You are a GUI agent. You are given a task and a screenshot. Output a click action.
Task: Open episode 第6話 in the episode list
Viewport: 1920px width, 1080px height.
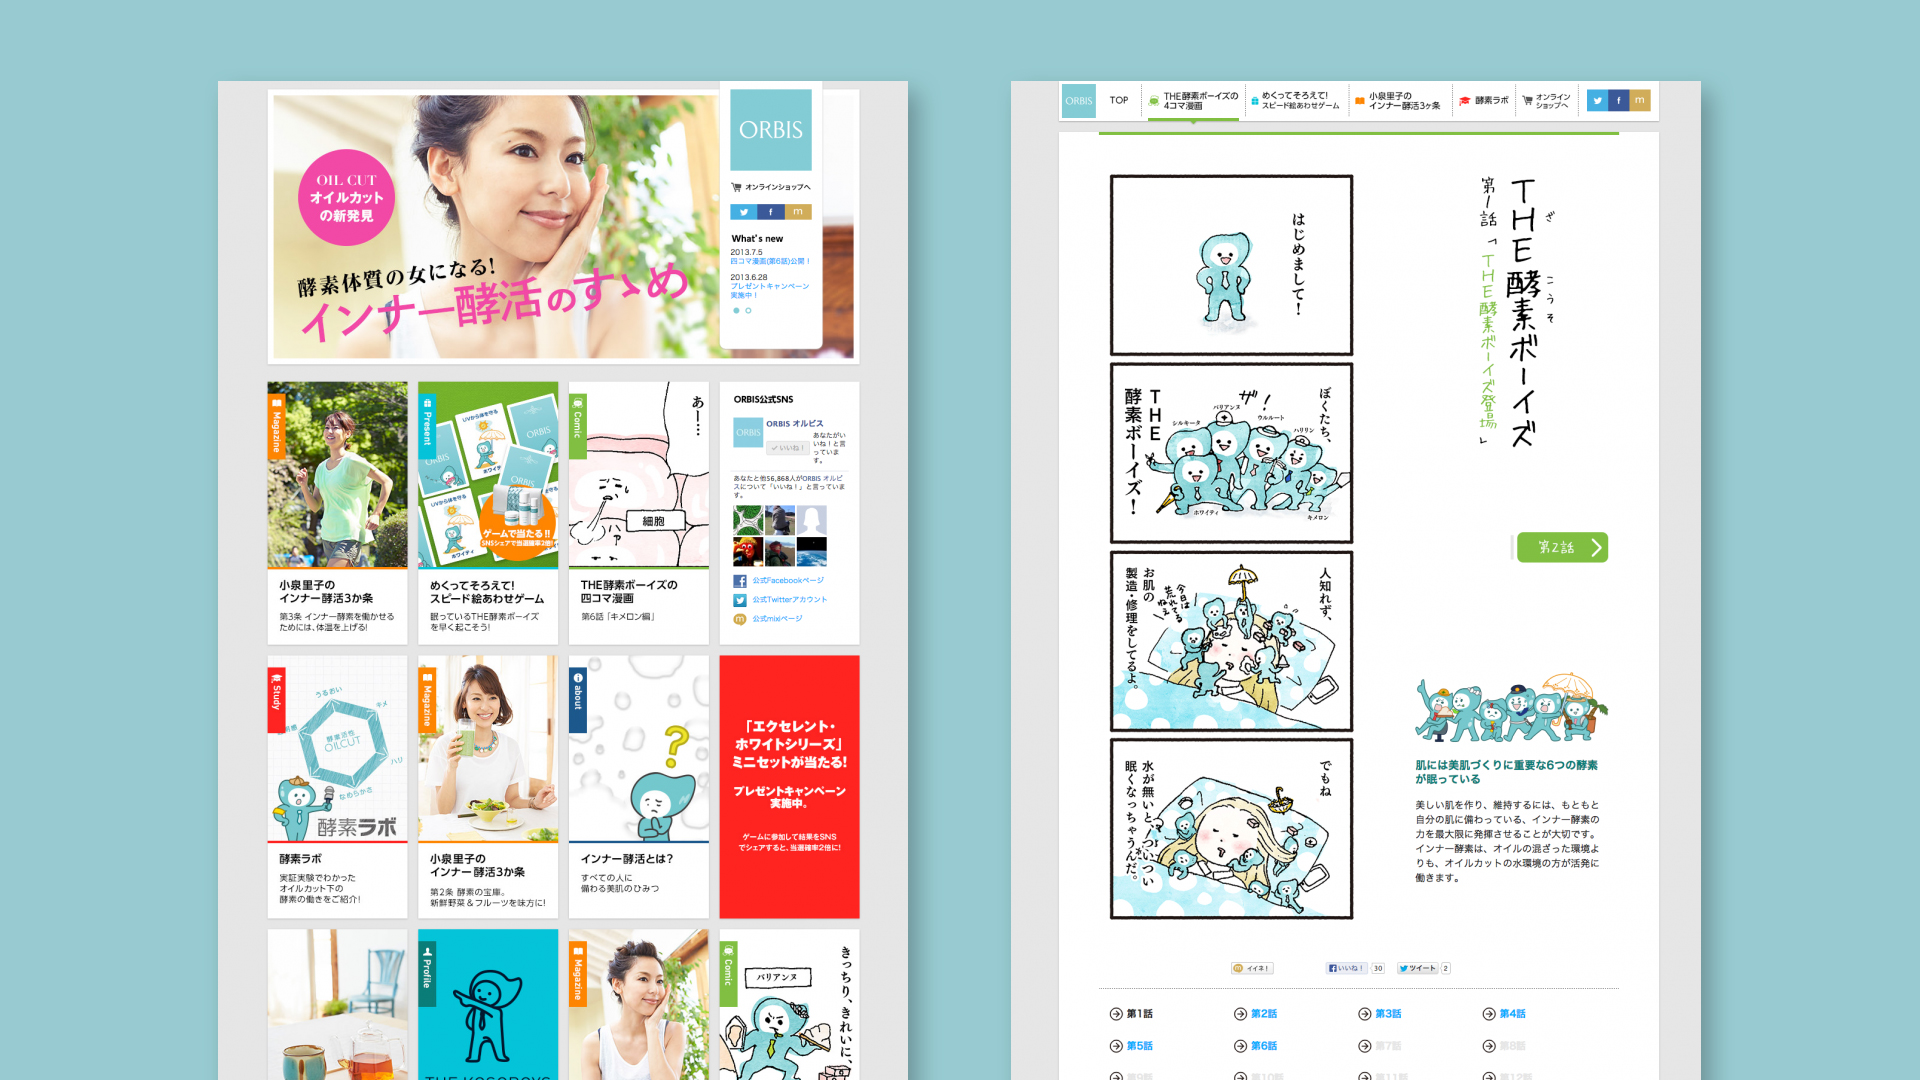pos(1256,1046)
